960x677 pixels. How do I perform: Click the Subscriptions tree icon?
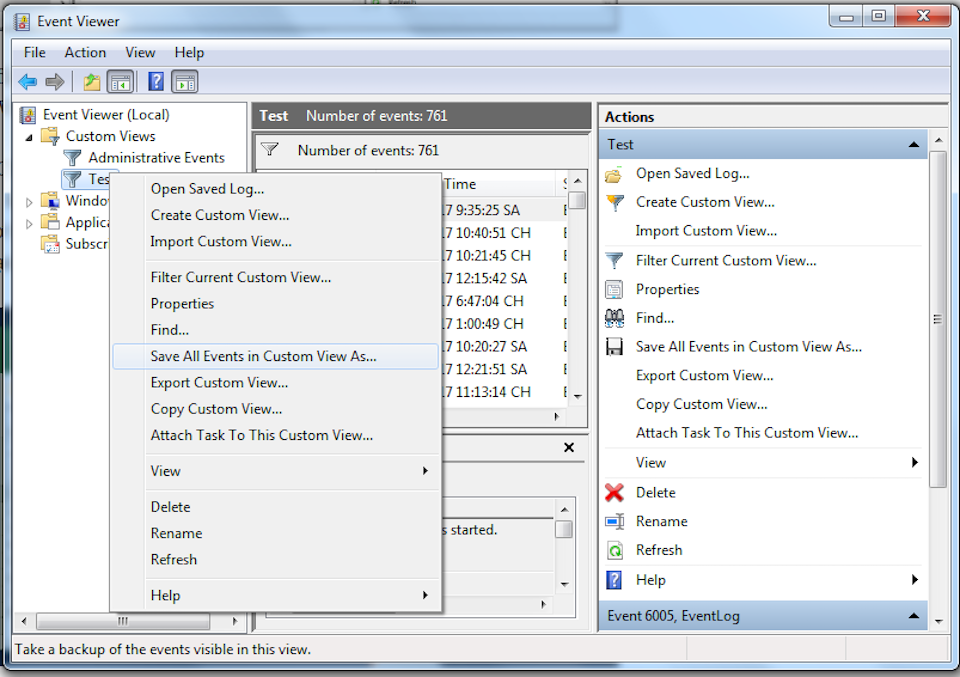coord(50,244)
